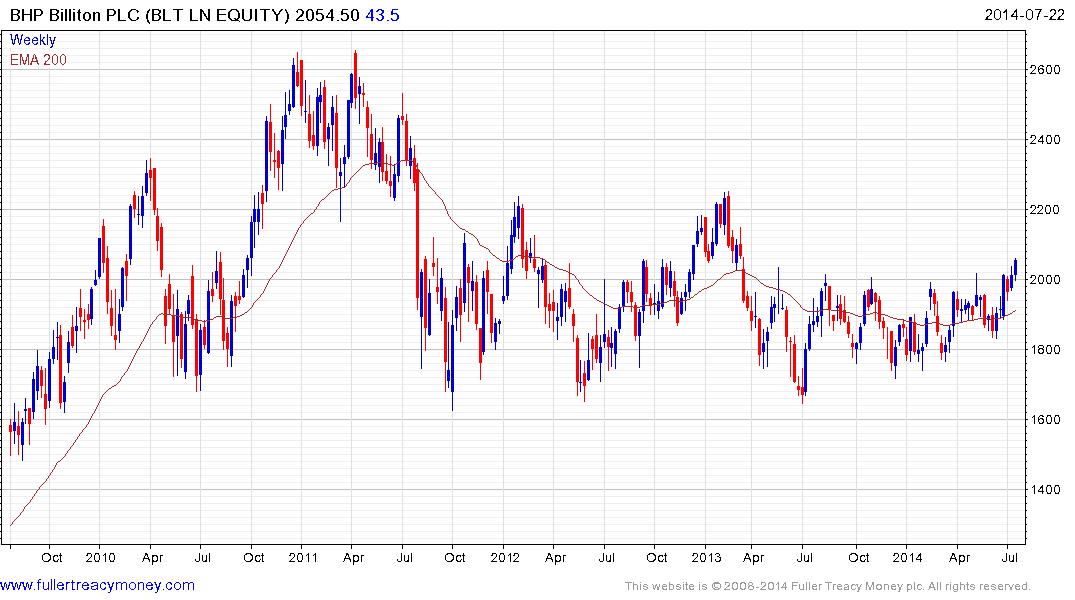Click the 2200 price axis label

[1046, 210]
